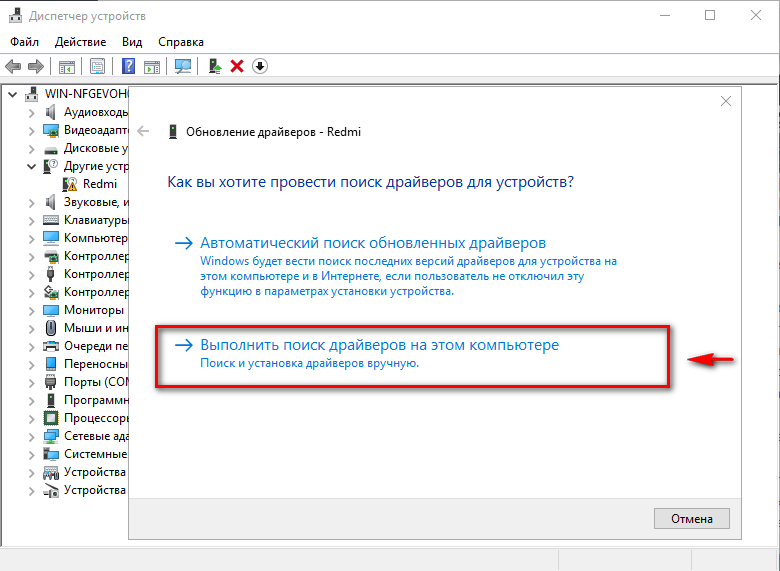Open the Файл menu

click(x=24, y=42)
